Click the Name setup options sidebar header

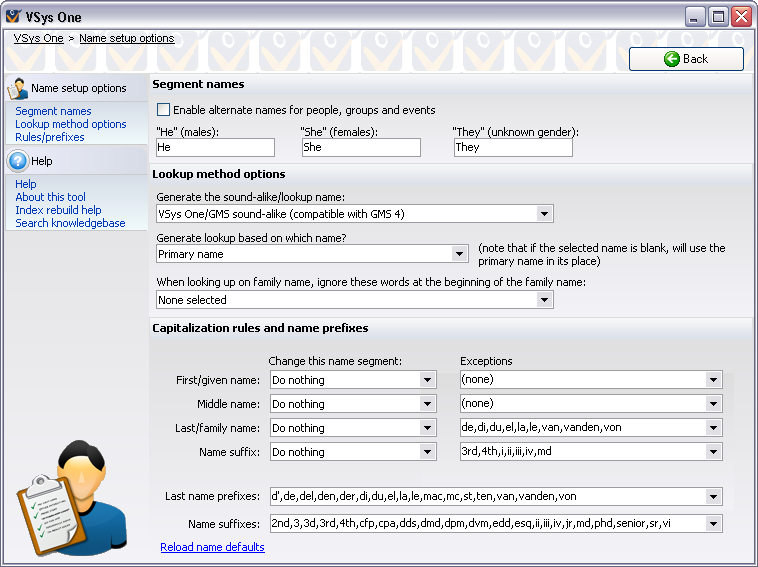(x=76, y=88)
